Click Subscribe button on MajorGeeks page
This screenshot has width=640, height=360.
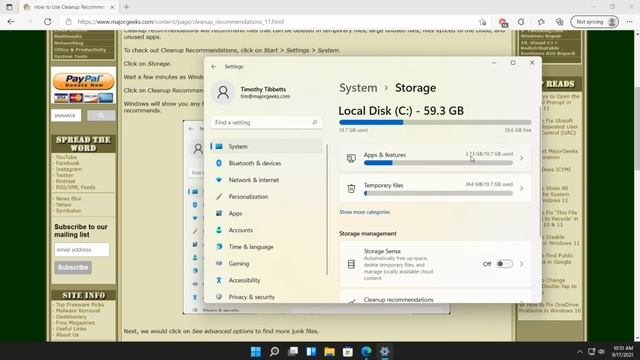73,267
